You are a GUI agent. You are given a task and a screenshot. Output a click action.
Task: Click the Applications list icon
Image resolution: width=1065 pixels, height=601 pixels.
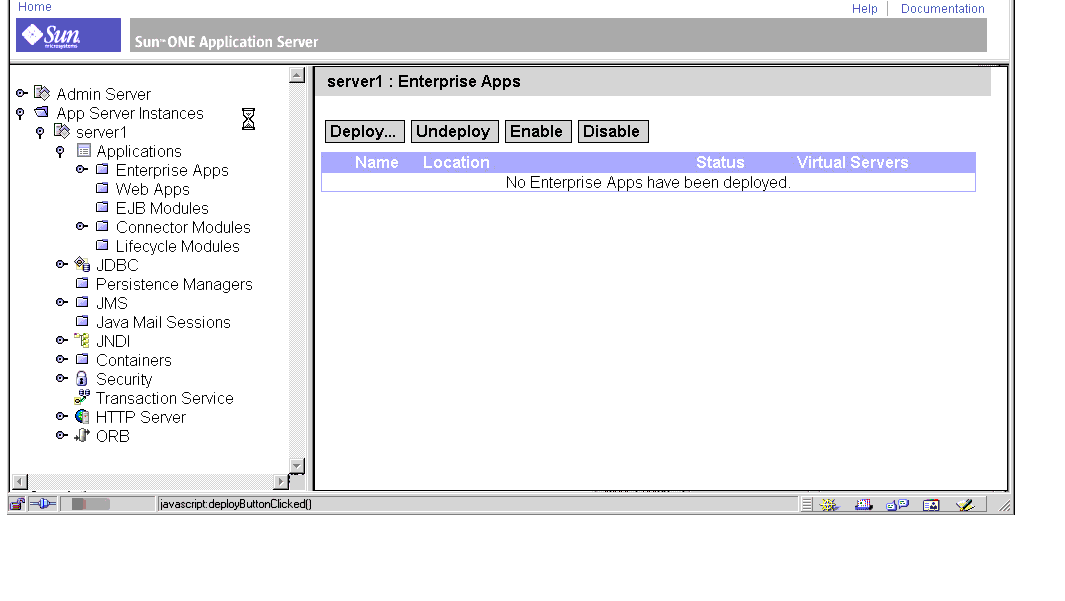(84, 150)
